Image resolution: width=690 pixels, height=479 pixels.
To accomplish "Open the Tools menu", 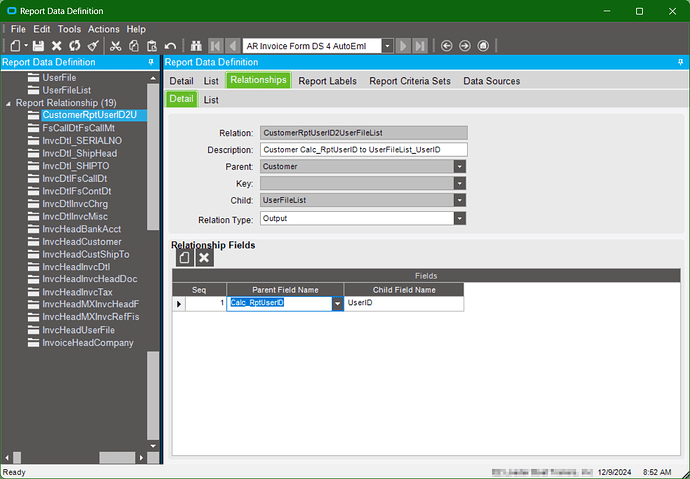I will (69, 29).
